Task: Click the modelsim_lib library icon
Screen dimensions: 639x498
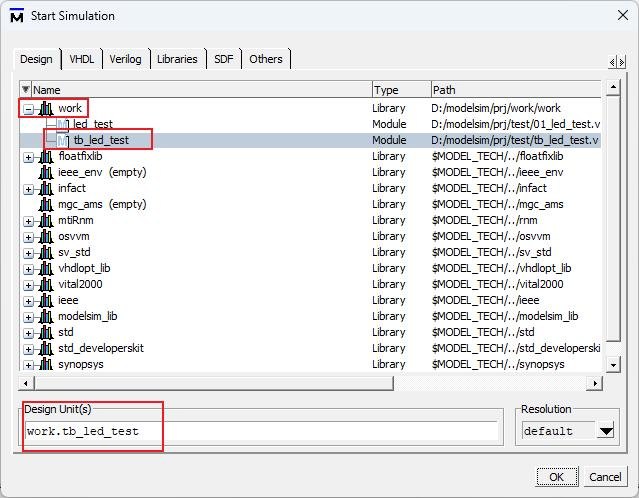Action: pos(46,316)
